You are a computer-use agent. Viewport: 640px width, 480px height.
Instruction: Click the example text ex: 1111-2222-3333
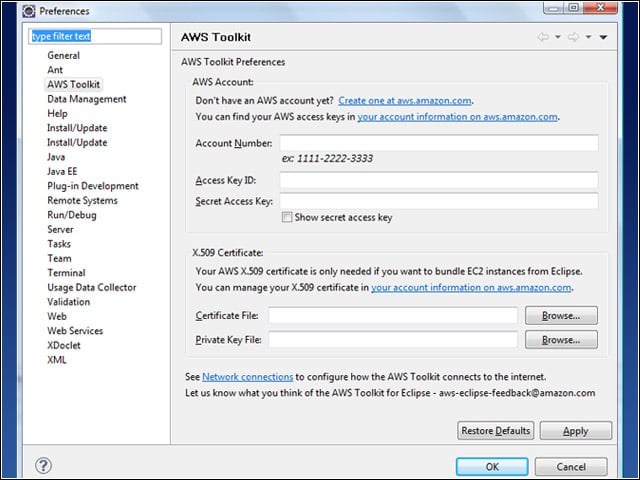(x=327, y=158)
